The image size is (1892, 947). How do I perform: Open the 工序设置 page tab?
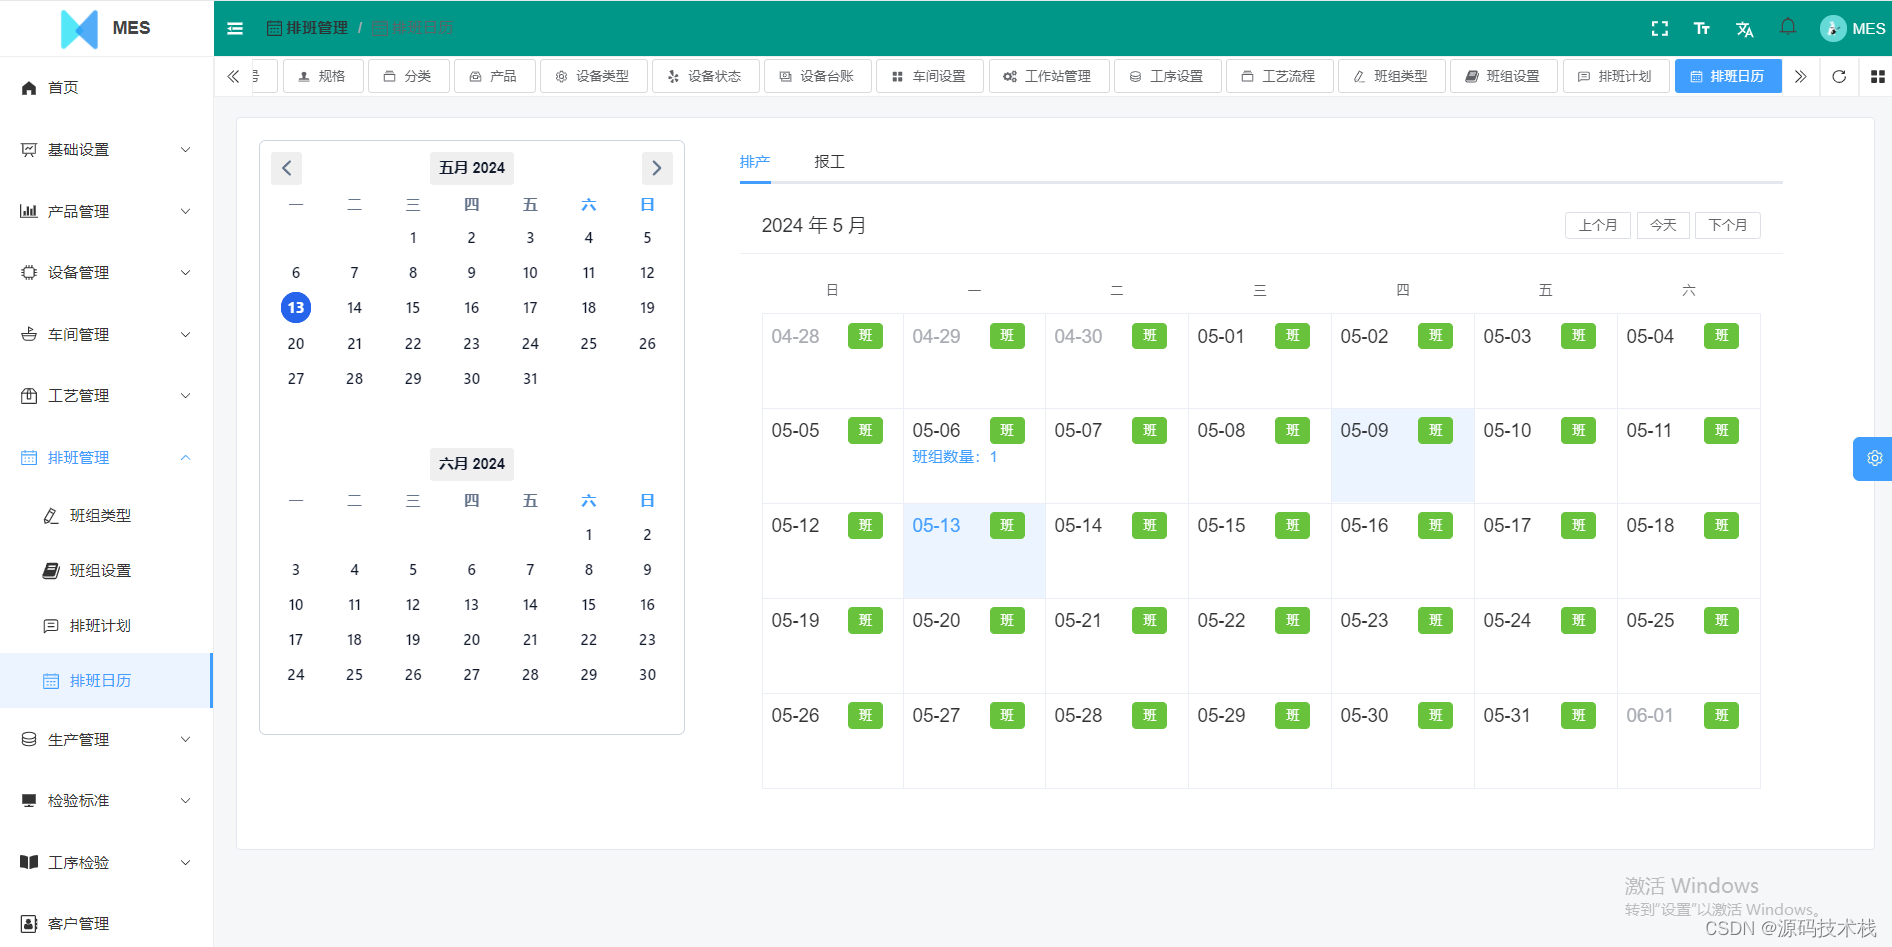click(1167, 76)
